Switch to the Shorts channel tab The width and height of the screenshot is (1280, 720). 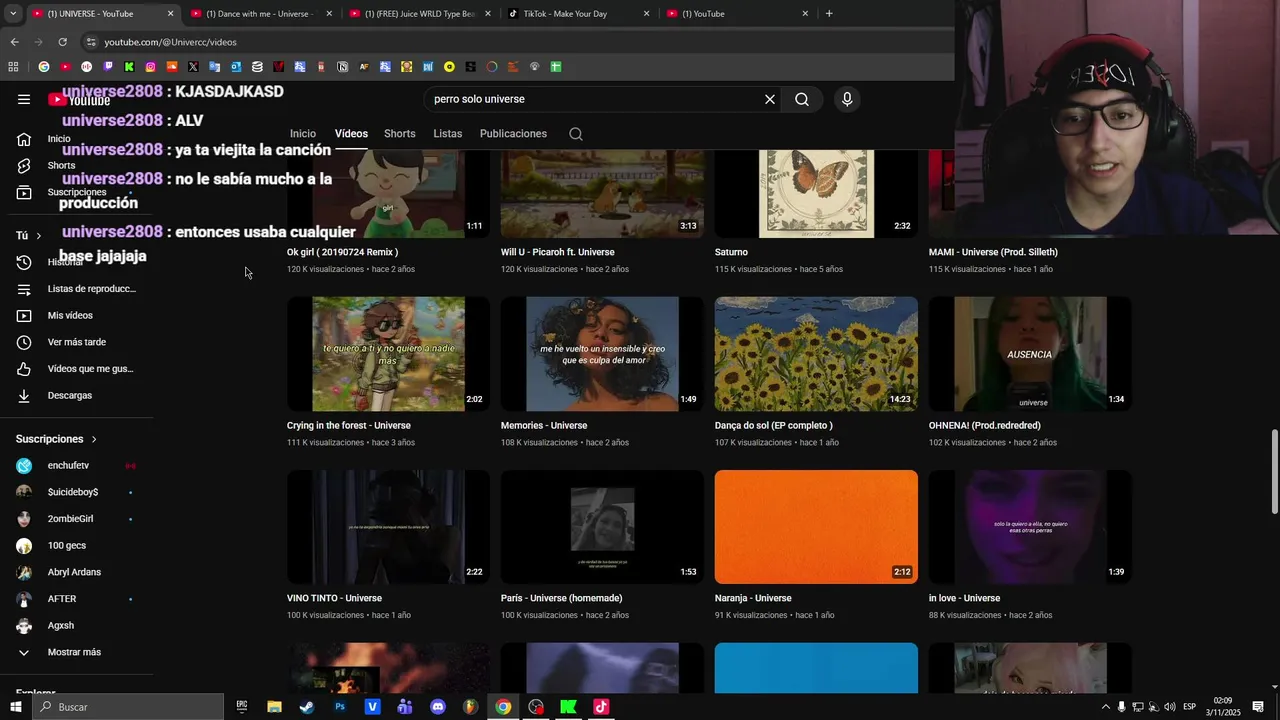coord(400,134)
